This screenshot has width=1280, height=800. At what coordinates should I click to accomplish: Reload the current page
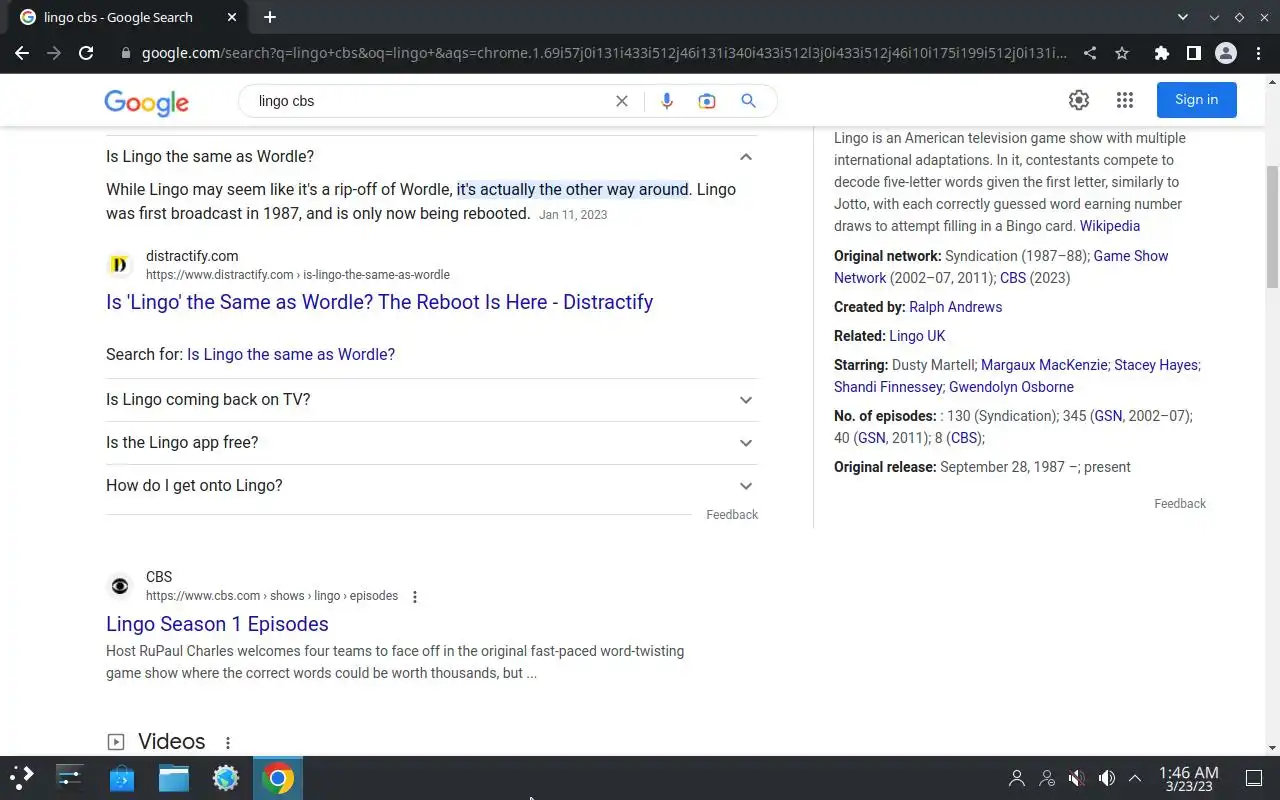(x=86, y=53)
